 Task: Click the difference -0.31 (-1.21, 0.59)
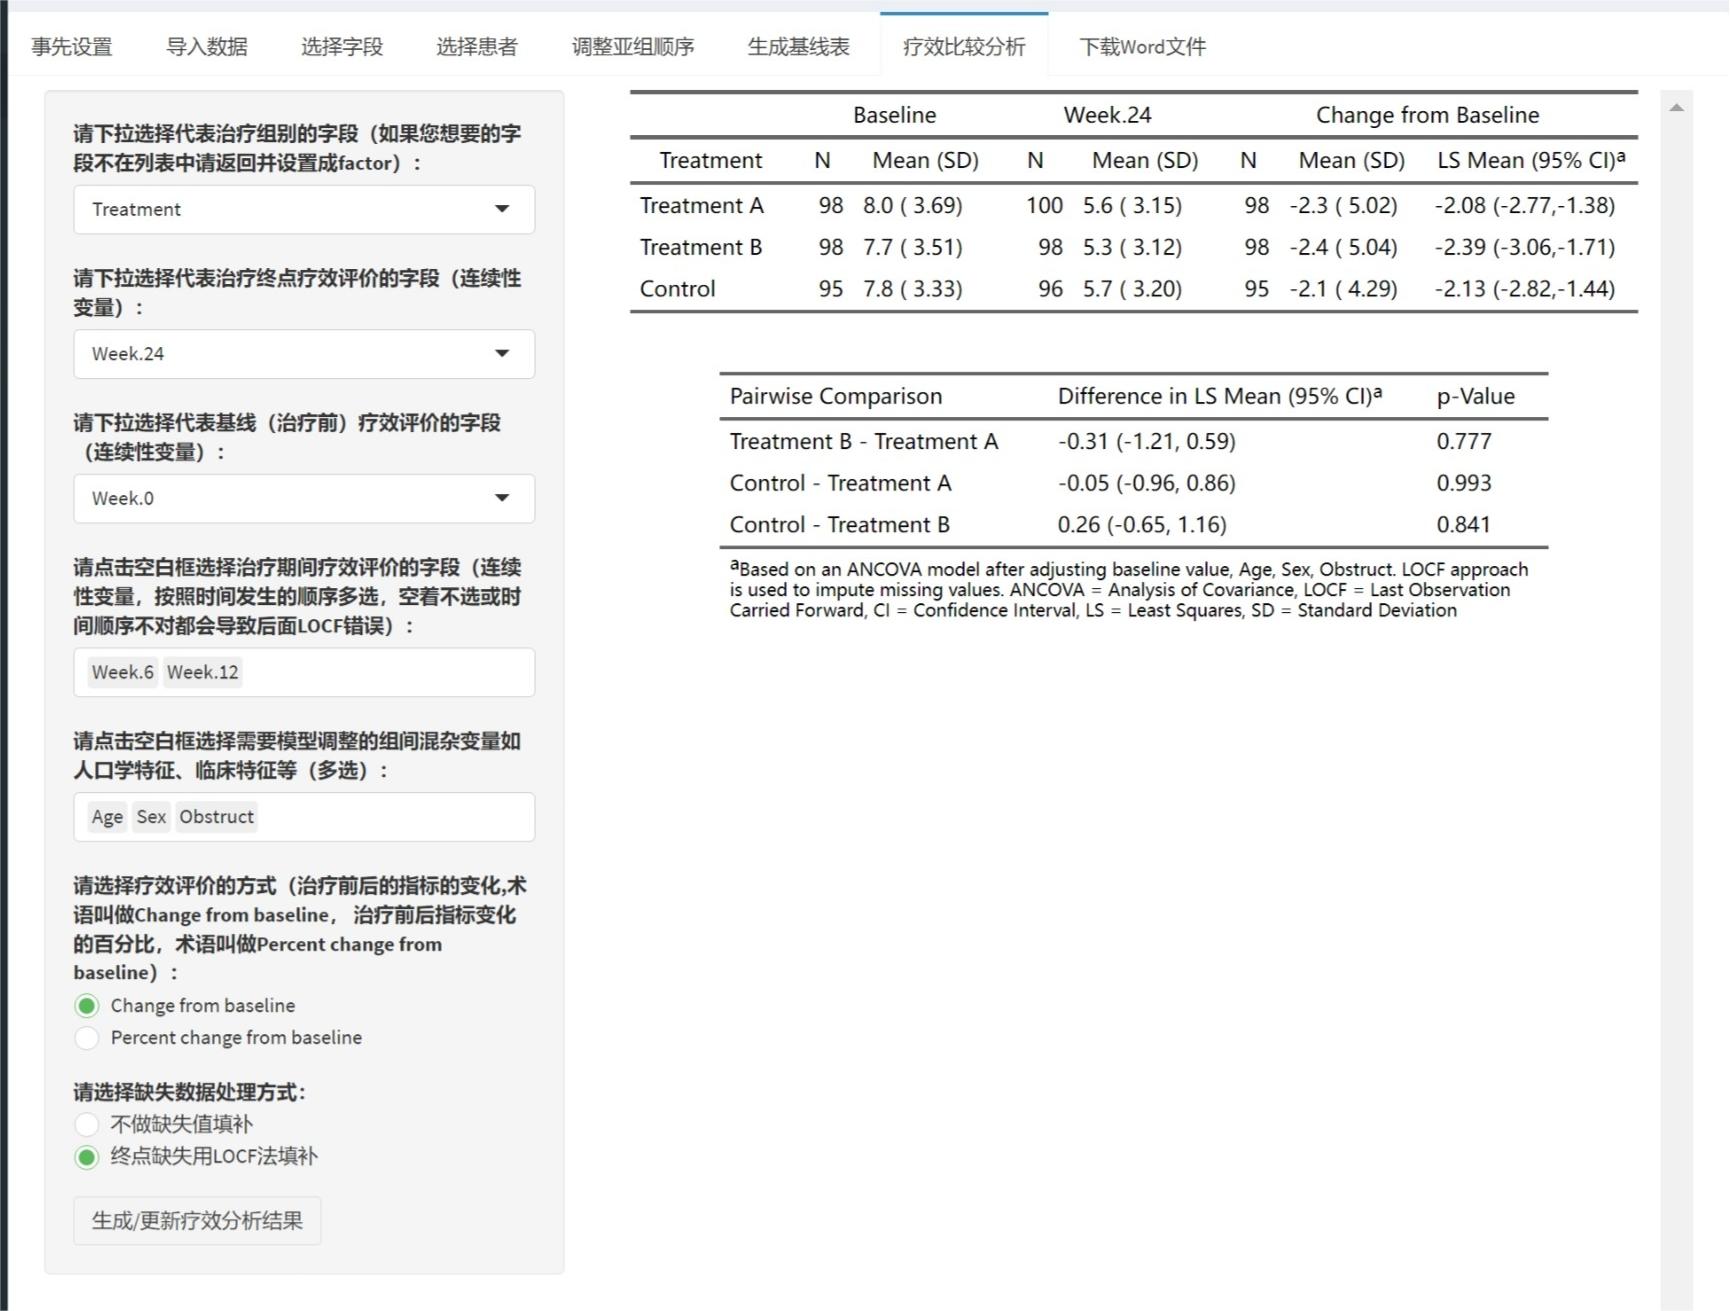pyautogui.click(x=1147, y=442)
